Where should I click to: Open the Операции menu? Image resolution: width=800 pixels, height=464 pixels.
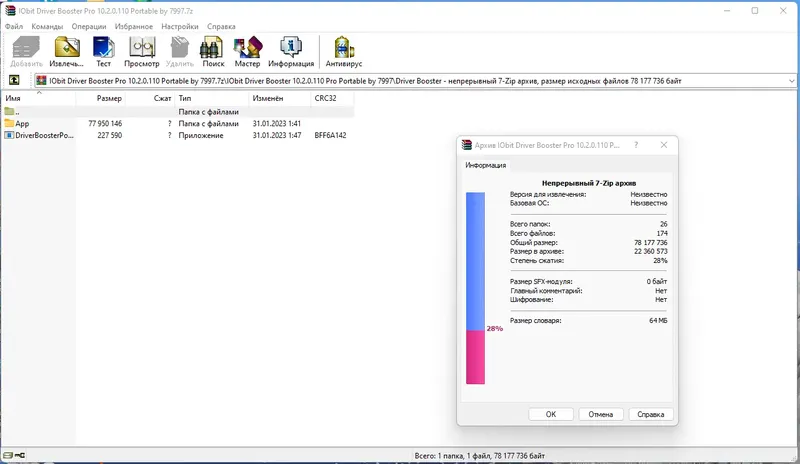[x=89, y=26]
